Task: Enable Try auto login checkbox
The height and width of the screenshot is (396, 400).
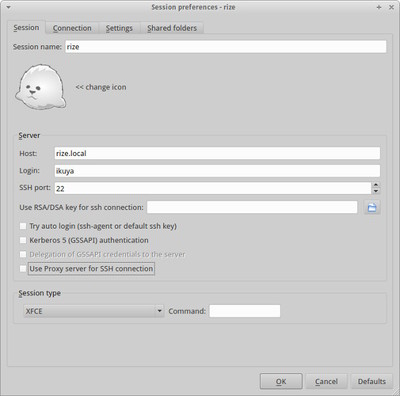Action: (23, 226)
